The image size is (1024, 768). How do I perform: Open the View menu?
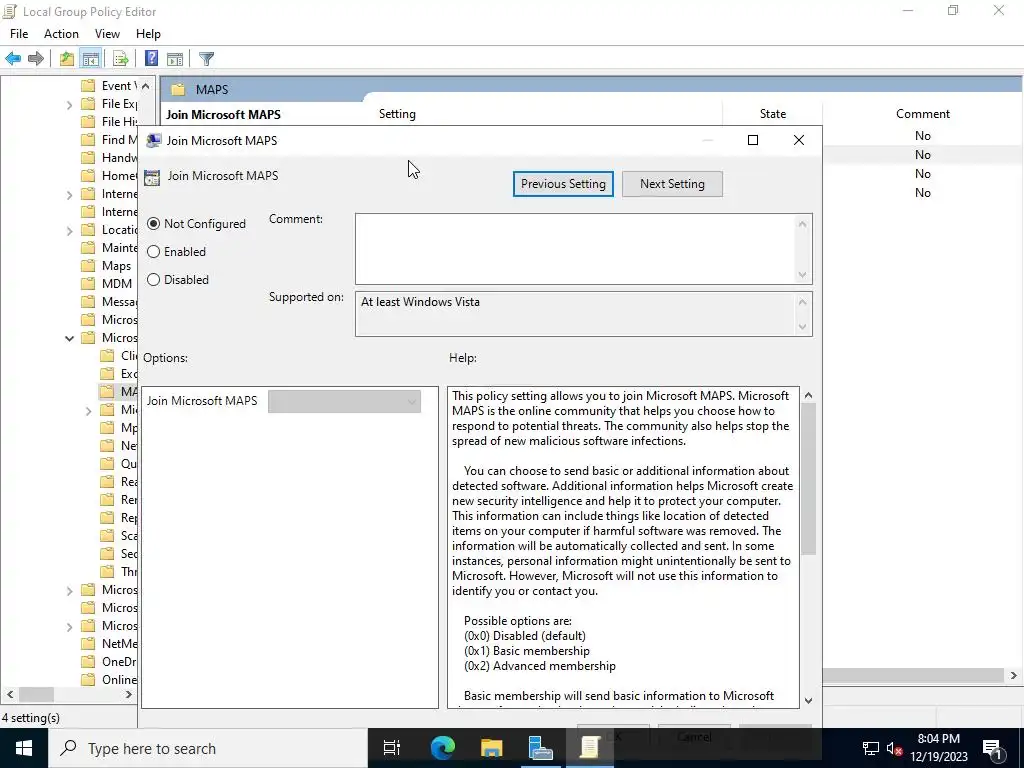pyautogui.click(x=107, y=34)
